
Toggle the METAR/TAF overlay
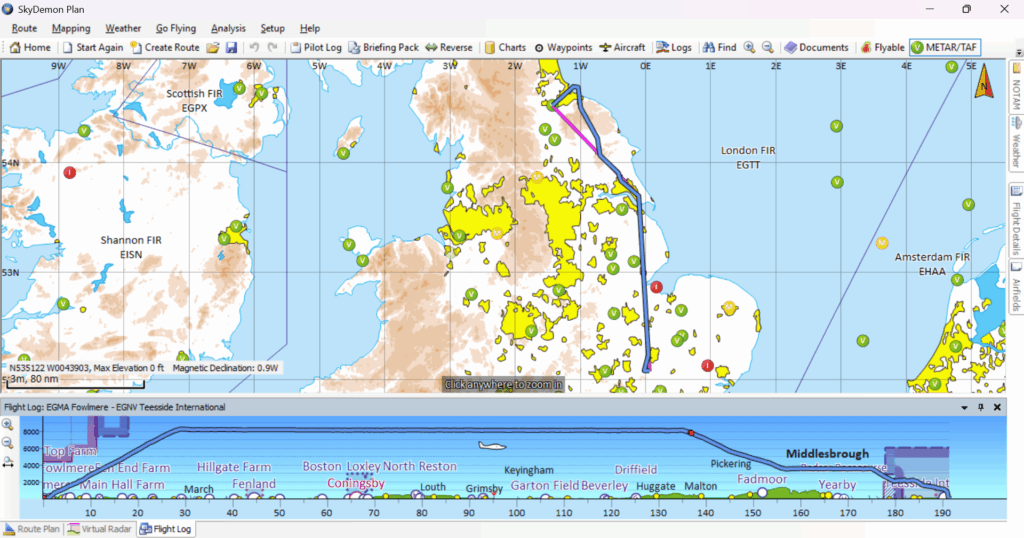[944, 47]
